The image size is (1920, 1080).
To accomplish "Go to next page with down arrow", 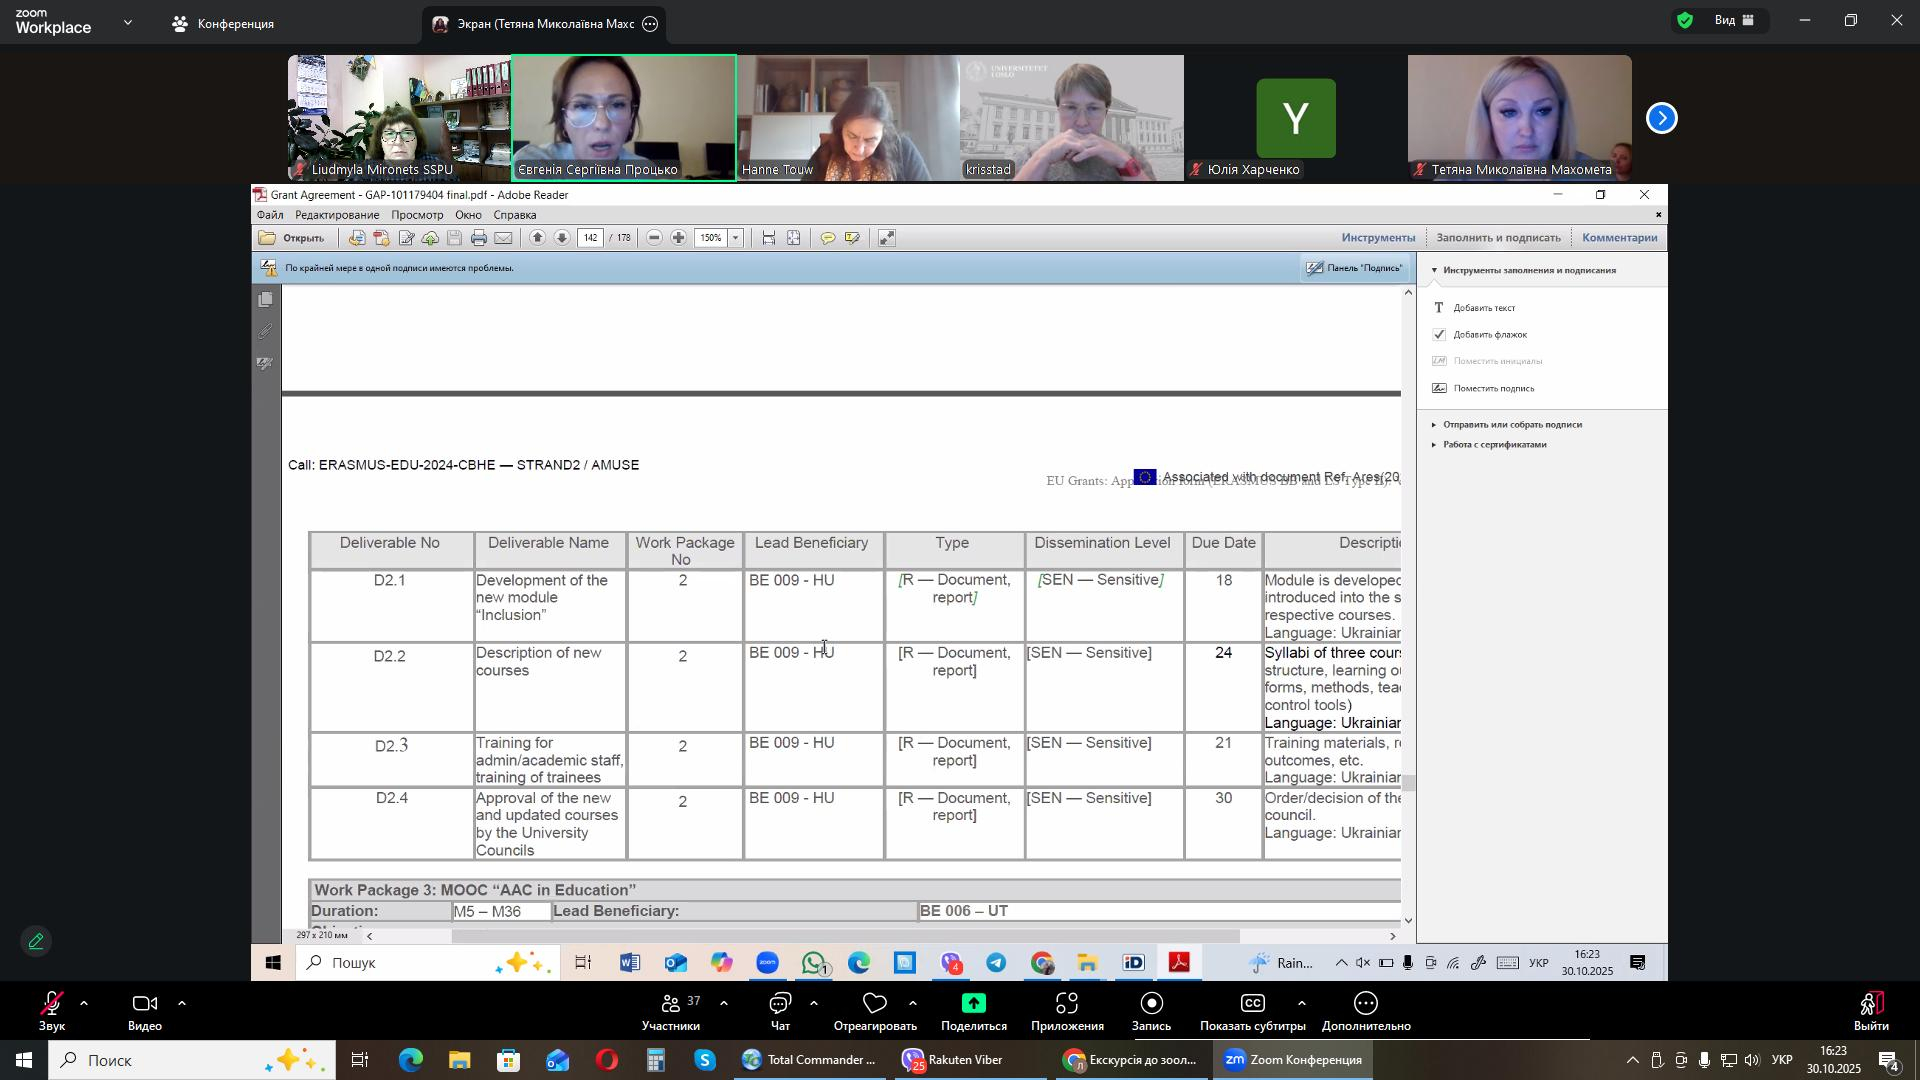I will coord(562,238).
